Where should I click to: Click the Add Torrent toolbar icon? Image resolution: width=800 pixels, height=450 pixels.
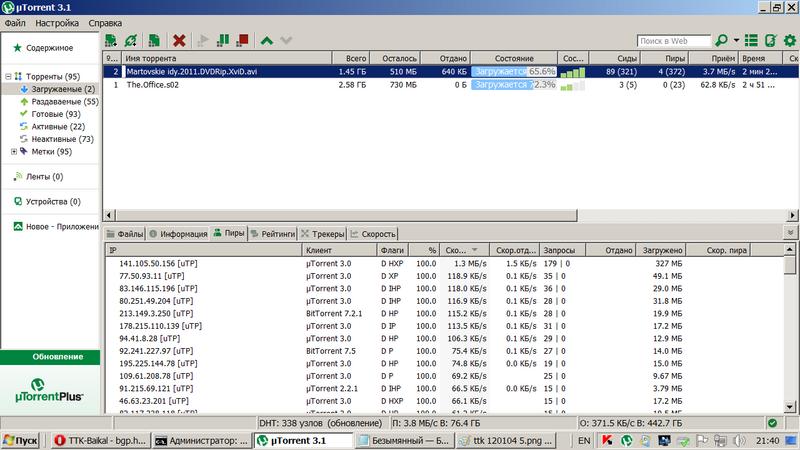click(x=111, y=40)
